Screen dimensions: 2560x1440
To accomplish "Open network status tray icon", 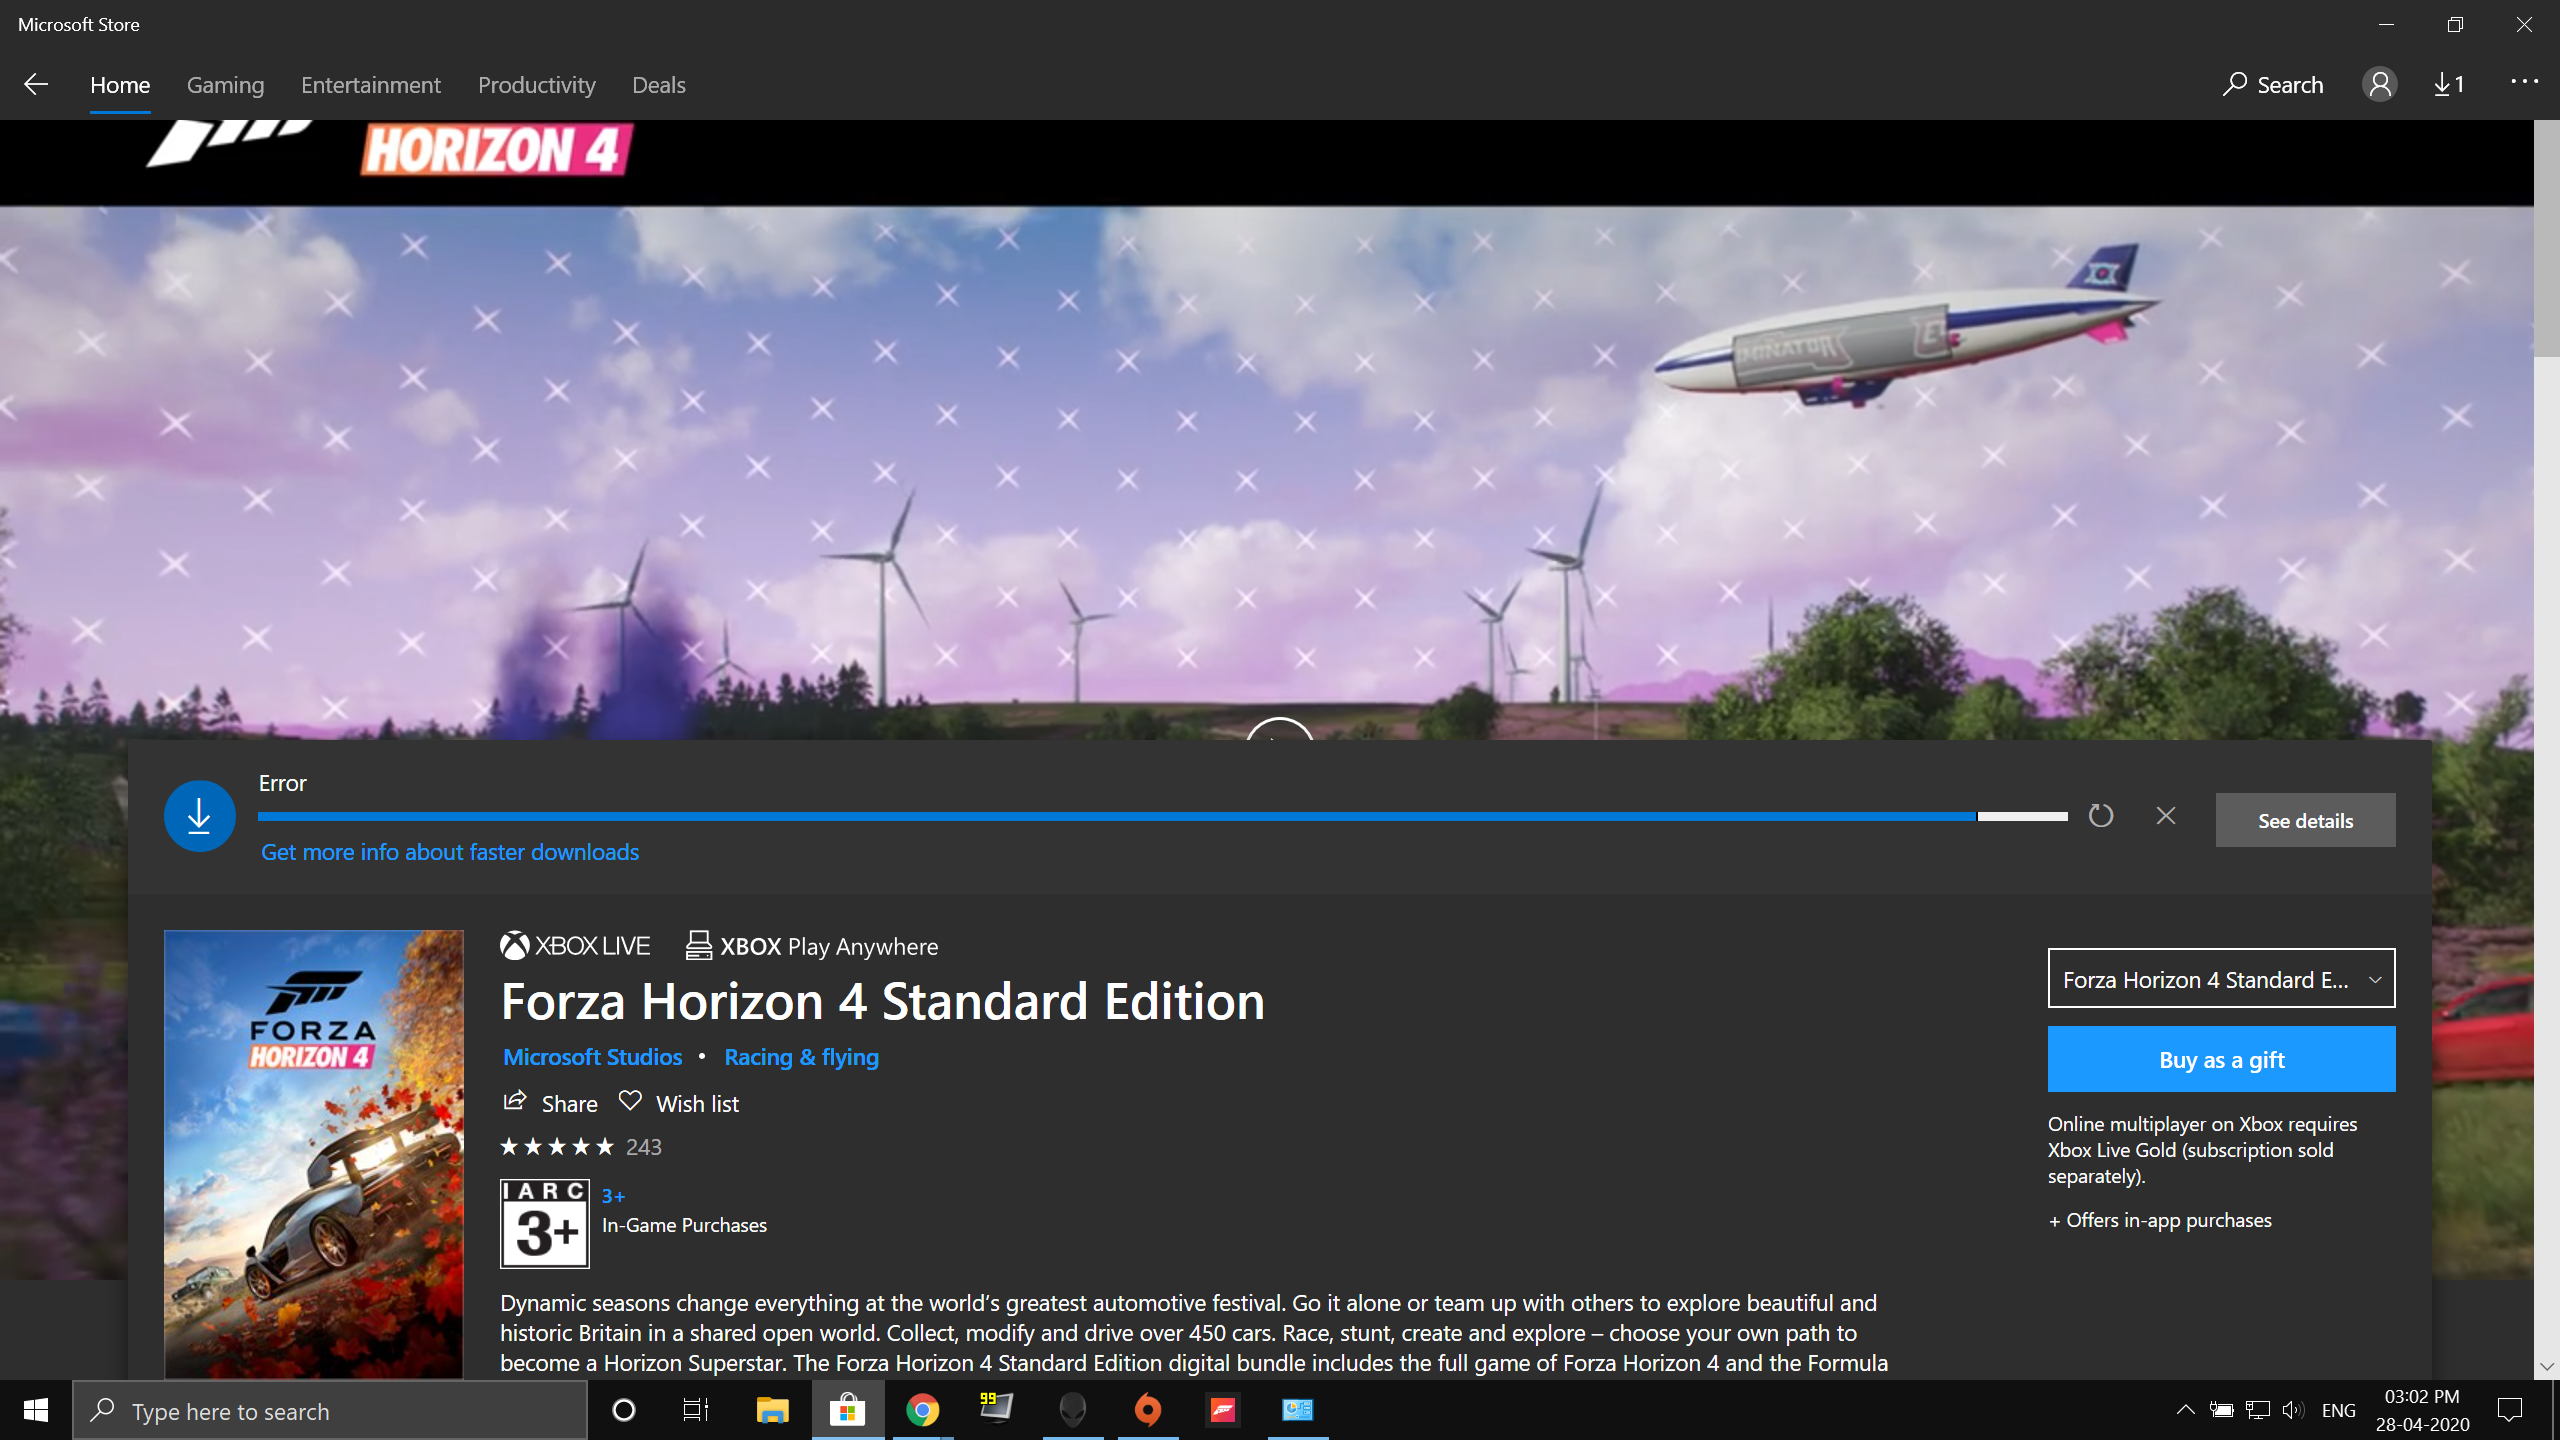I will click(x=2258, y=1410).
